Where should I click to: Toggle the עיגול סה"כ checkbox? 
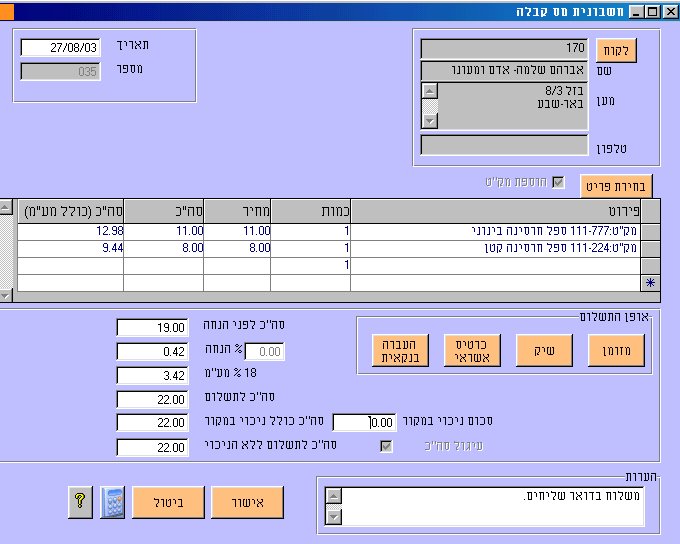click(x=386, y=446)
